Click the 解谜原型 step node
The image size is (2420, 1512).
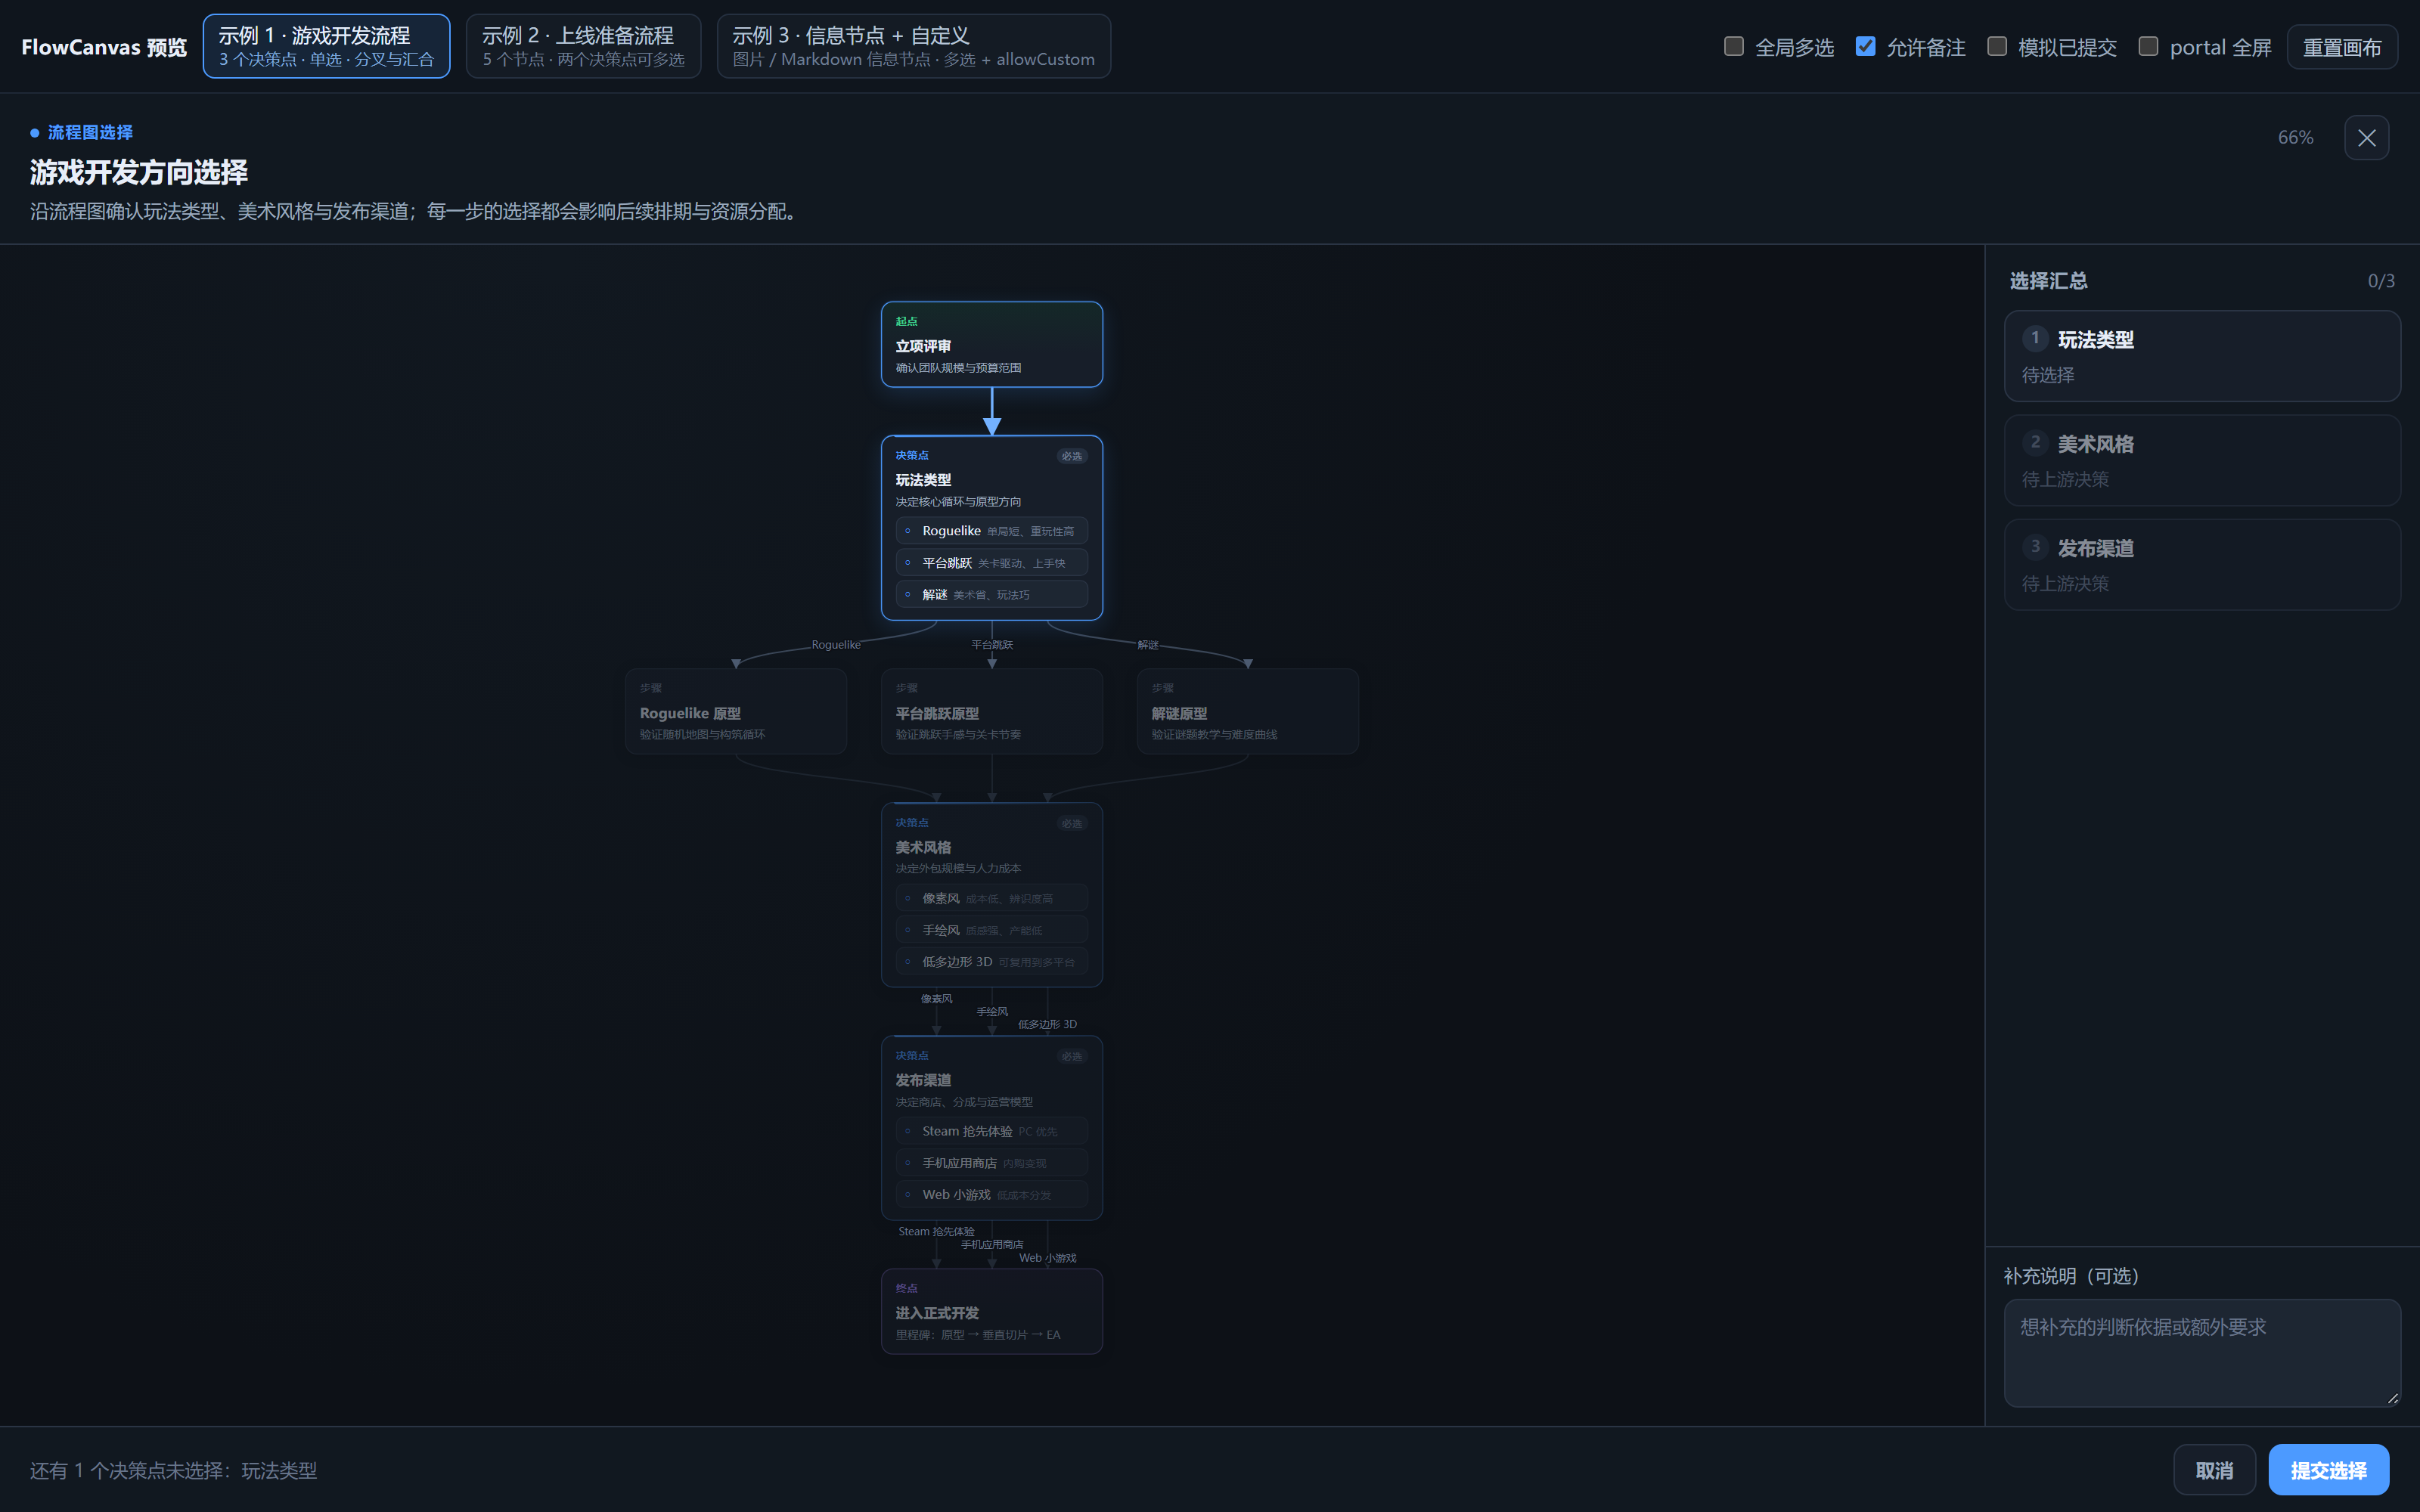click(1247, 711)
